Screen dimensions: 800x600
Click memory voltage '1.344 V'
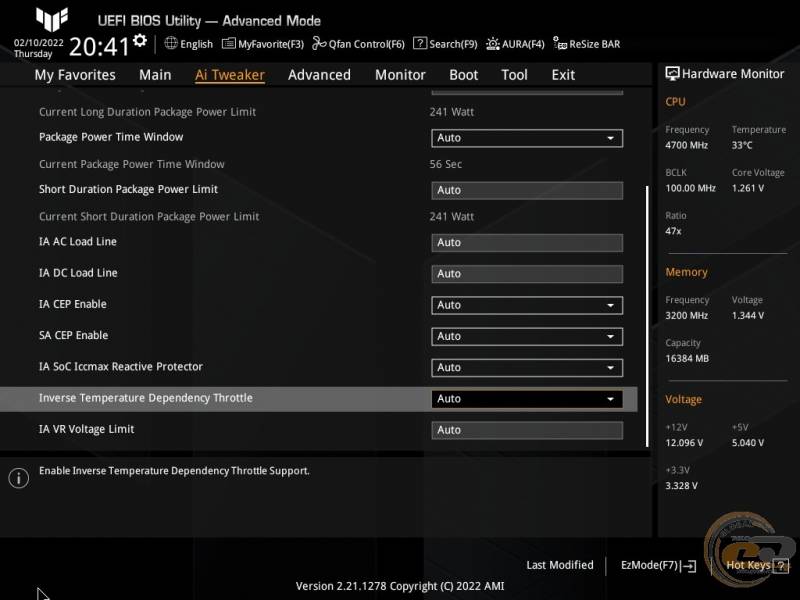[747, 316]
